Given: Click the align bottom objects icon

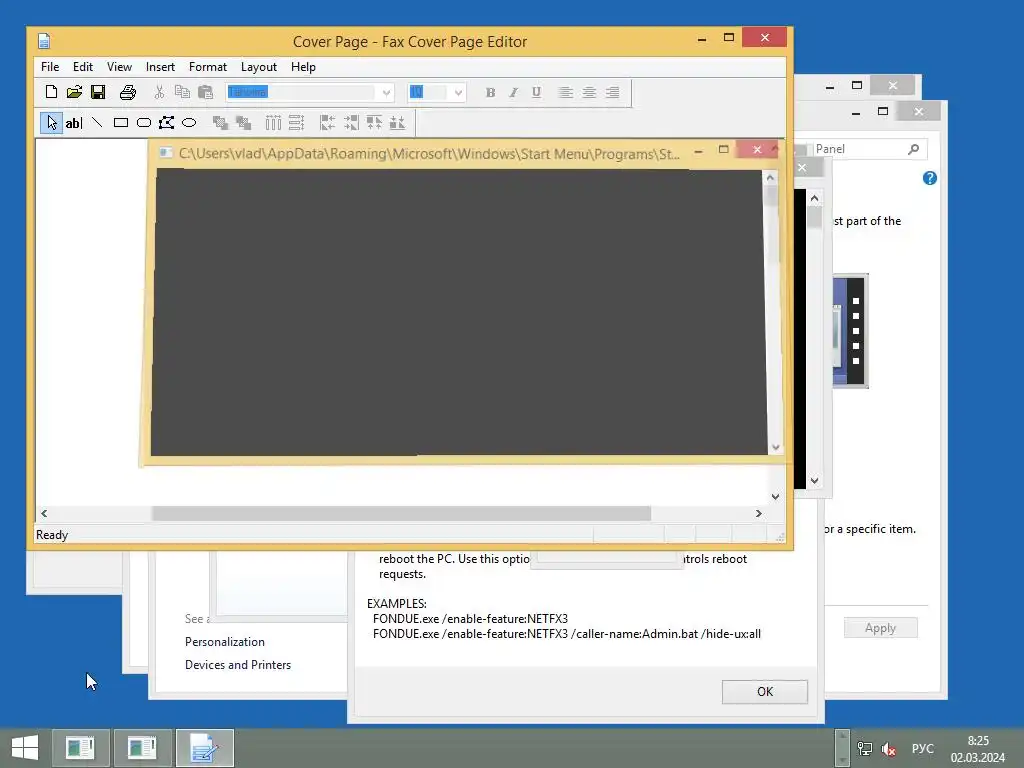Looking at the screenshot, I should [397, 123].
